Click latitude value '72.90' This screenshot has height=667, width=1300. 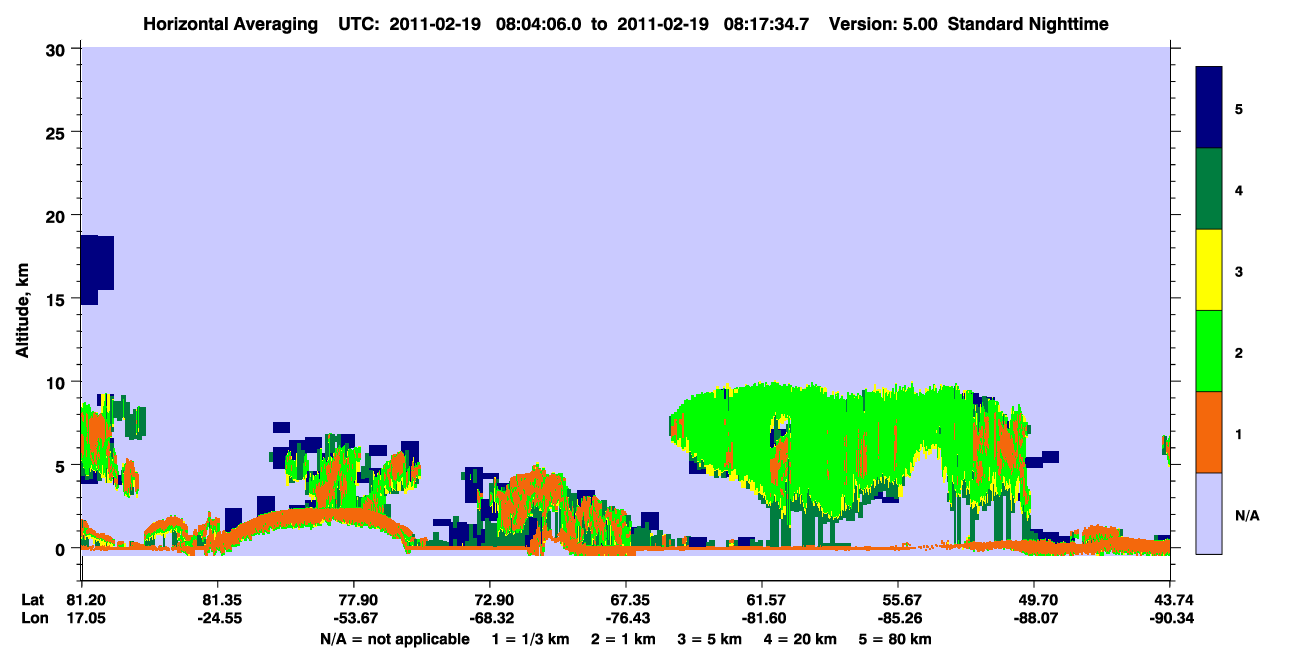coord(490,600)
